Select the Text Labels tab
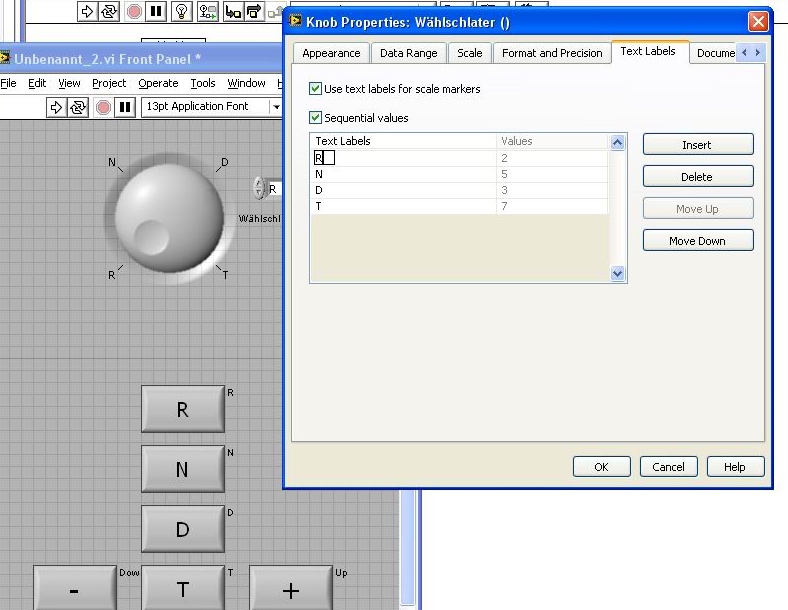 648,51
